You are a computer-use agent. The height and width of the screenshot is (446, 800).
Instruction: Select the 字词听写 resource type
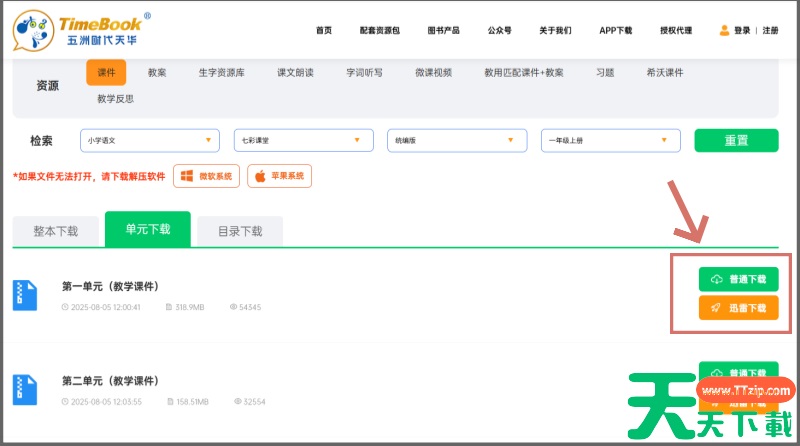pyautogui.click(x=364, y=72)
